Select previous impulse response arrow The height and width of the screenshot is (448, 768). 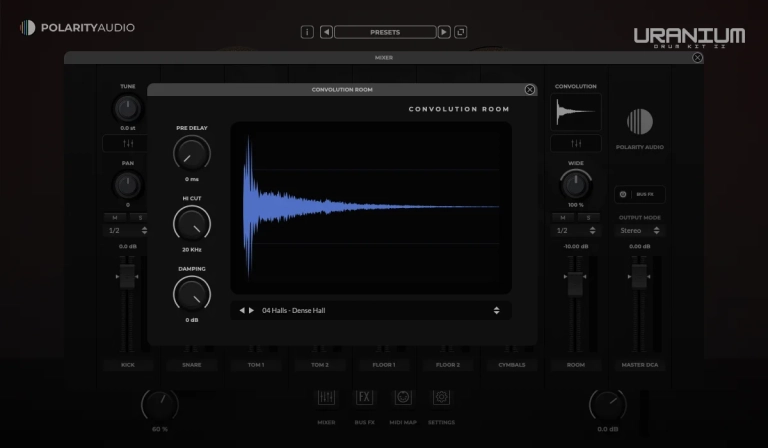tap(241, 310)
